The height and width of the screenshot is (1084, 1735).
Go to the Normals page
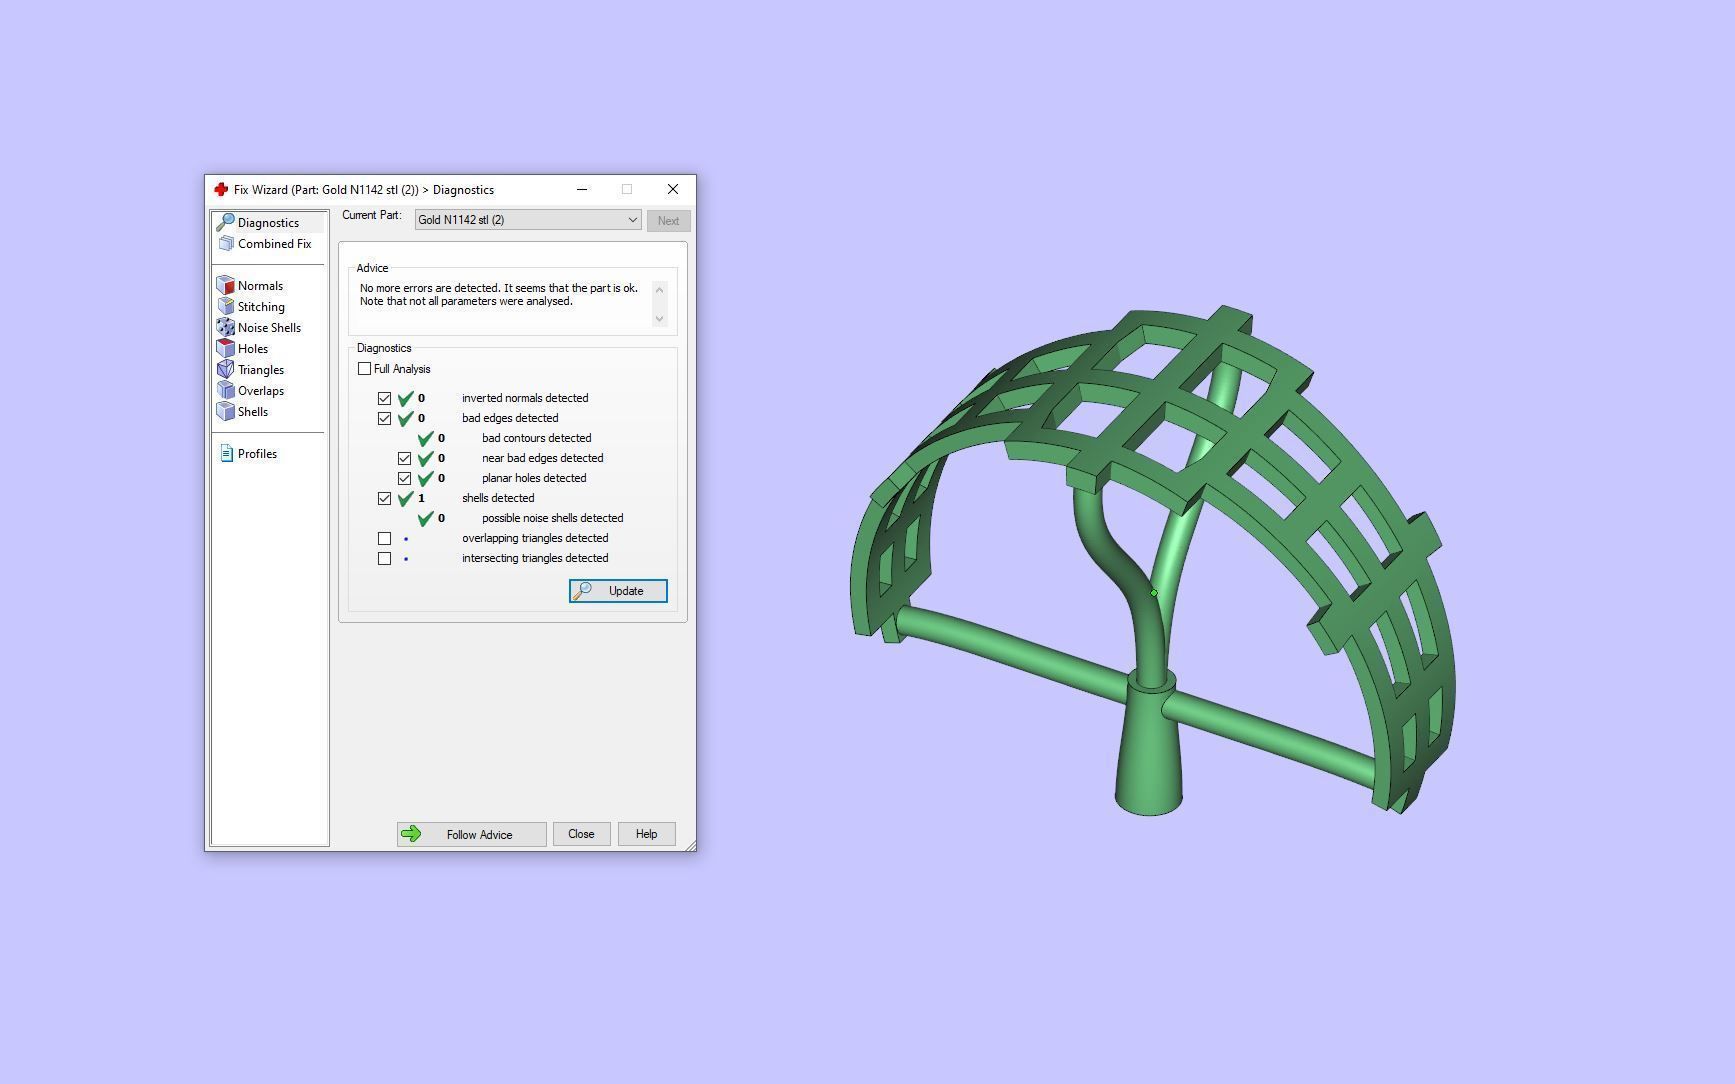pyautogui.click(x=260, y=286)
